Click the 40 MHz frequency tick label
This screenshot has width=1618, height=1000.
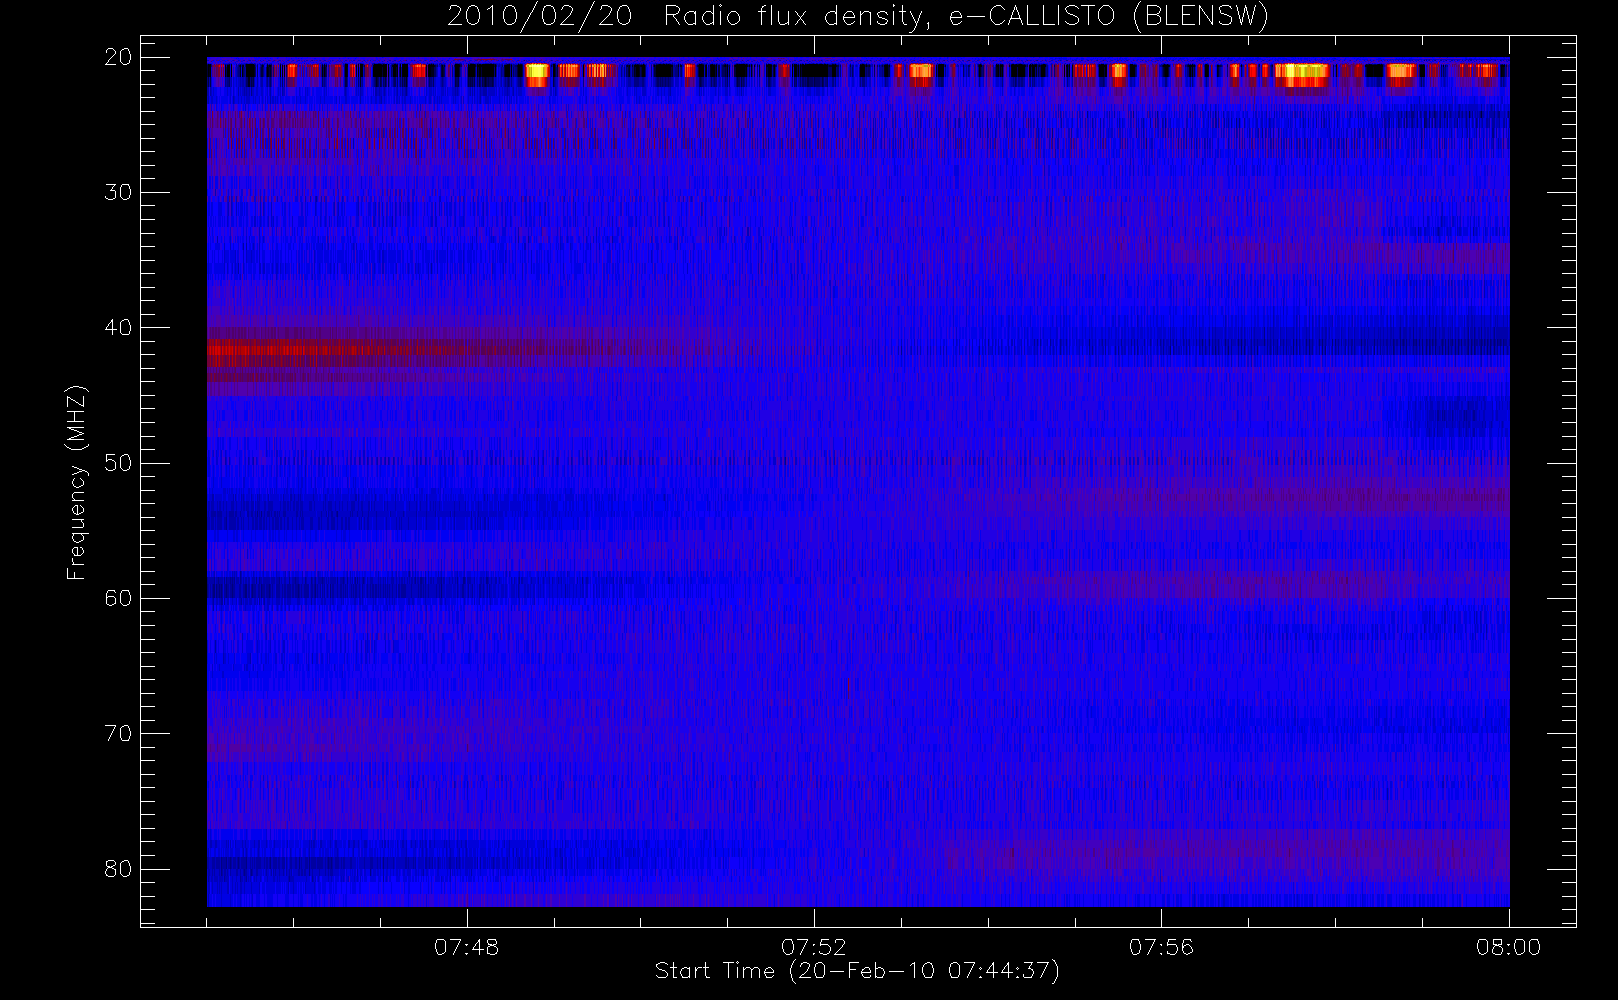coord(118,328)
